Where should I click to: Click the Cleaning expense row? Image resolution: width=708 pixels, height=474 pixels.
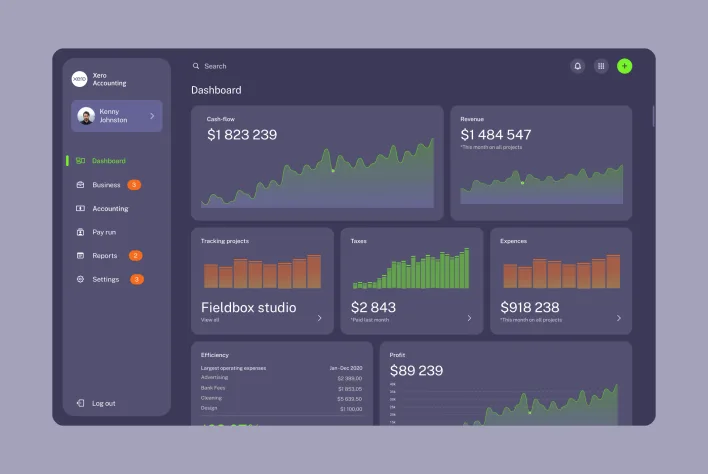(x=281, y=399)
